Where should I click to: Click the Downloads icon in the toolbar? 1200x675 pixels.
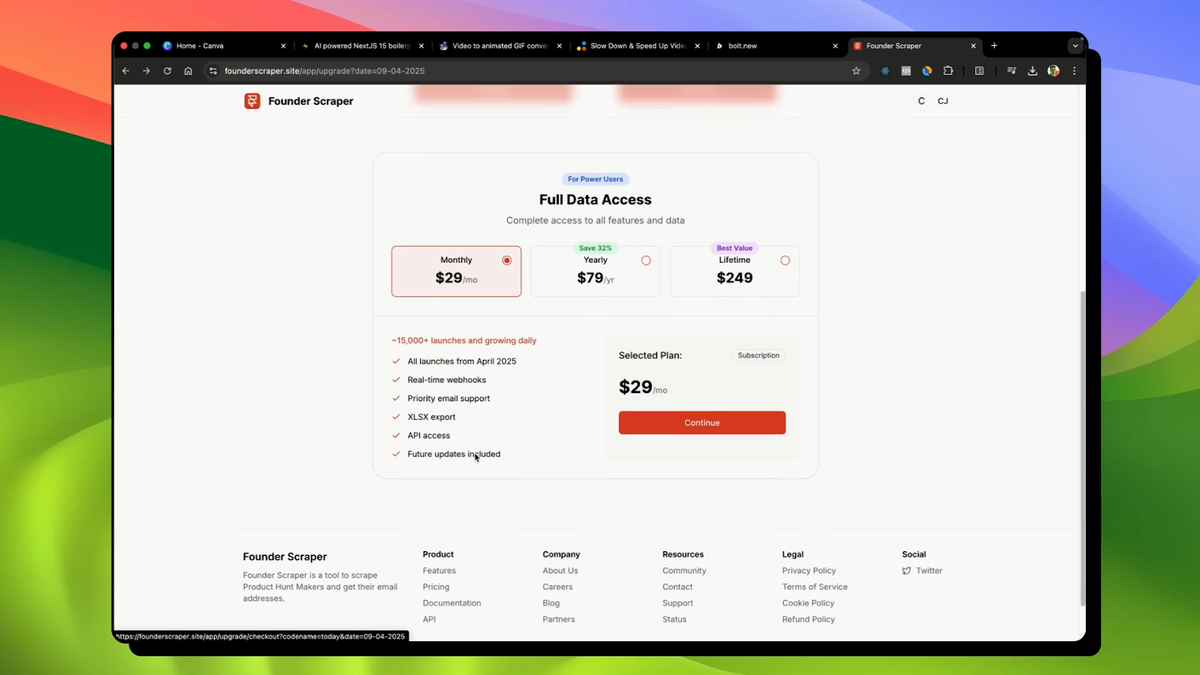coord(1032,71)
